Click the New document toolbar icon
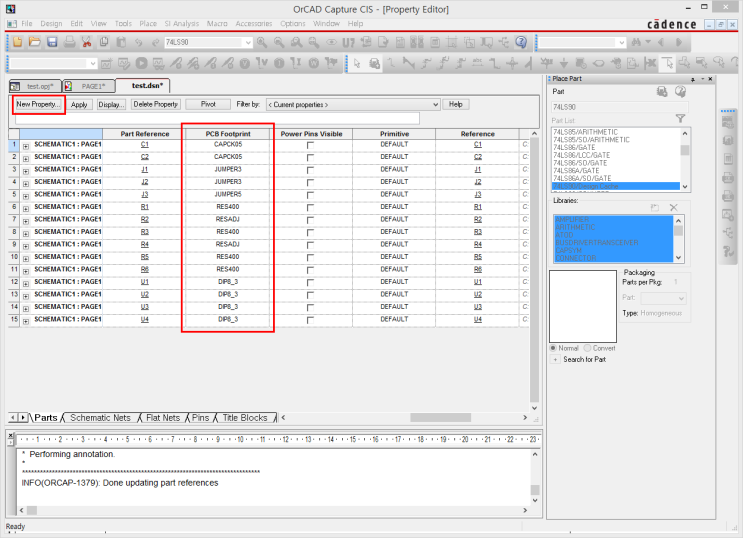The width and height of the screenshot is (743, 538). click(18, 42)
